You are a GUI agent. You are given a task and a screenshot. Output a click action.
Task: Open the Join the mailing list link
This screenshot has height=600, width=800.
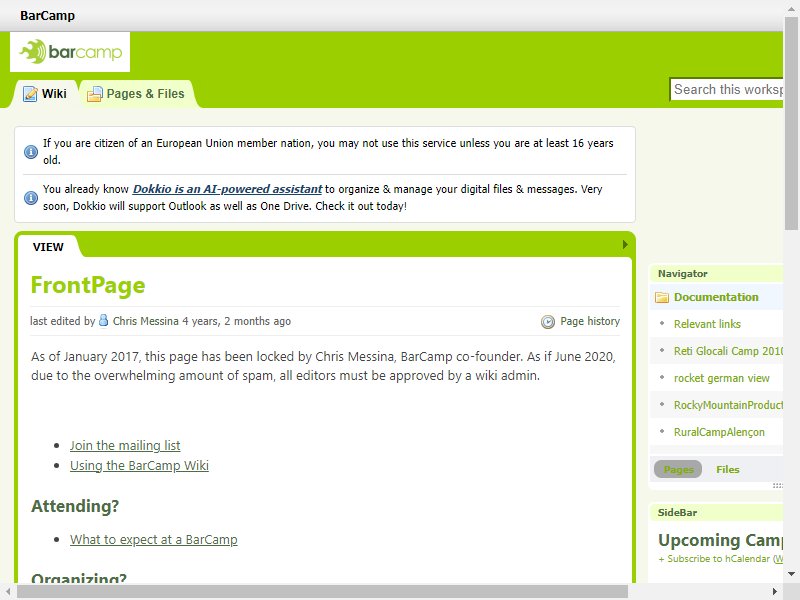(x=125, y=445)
